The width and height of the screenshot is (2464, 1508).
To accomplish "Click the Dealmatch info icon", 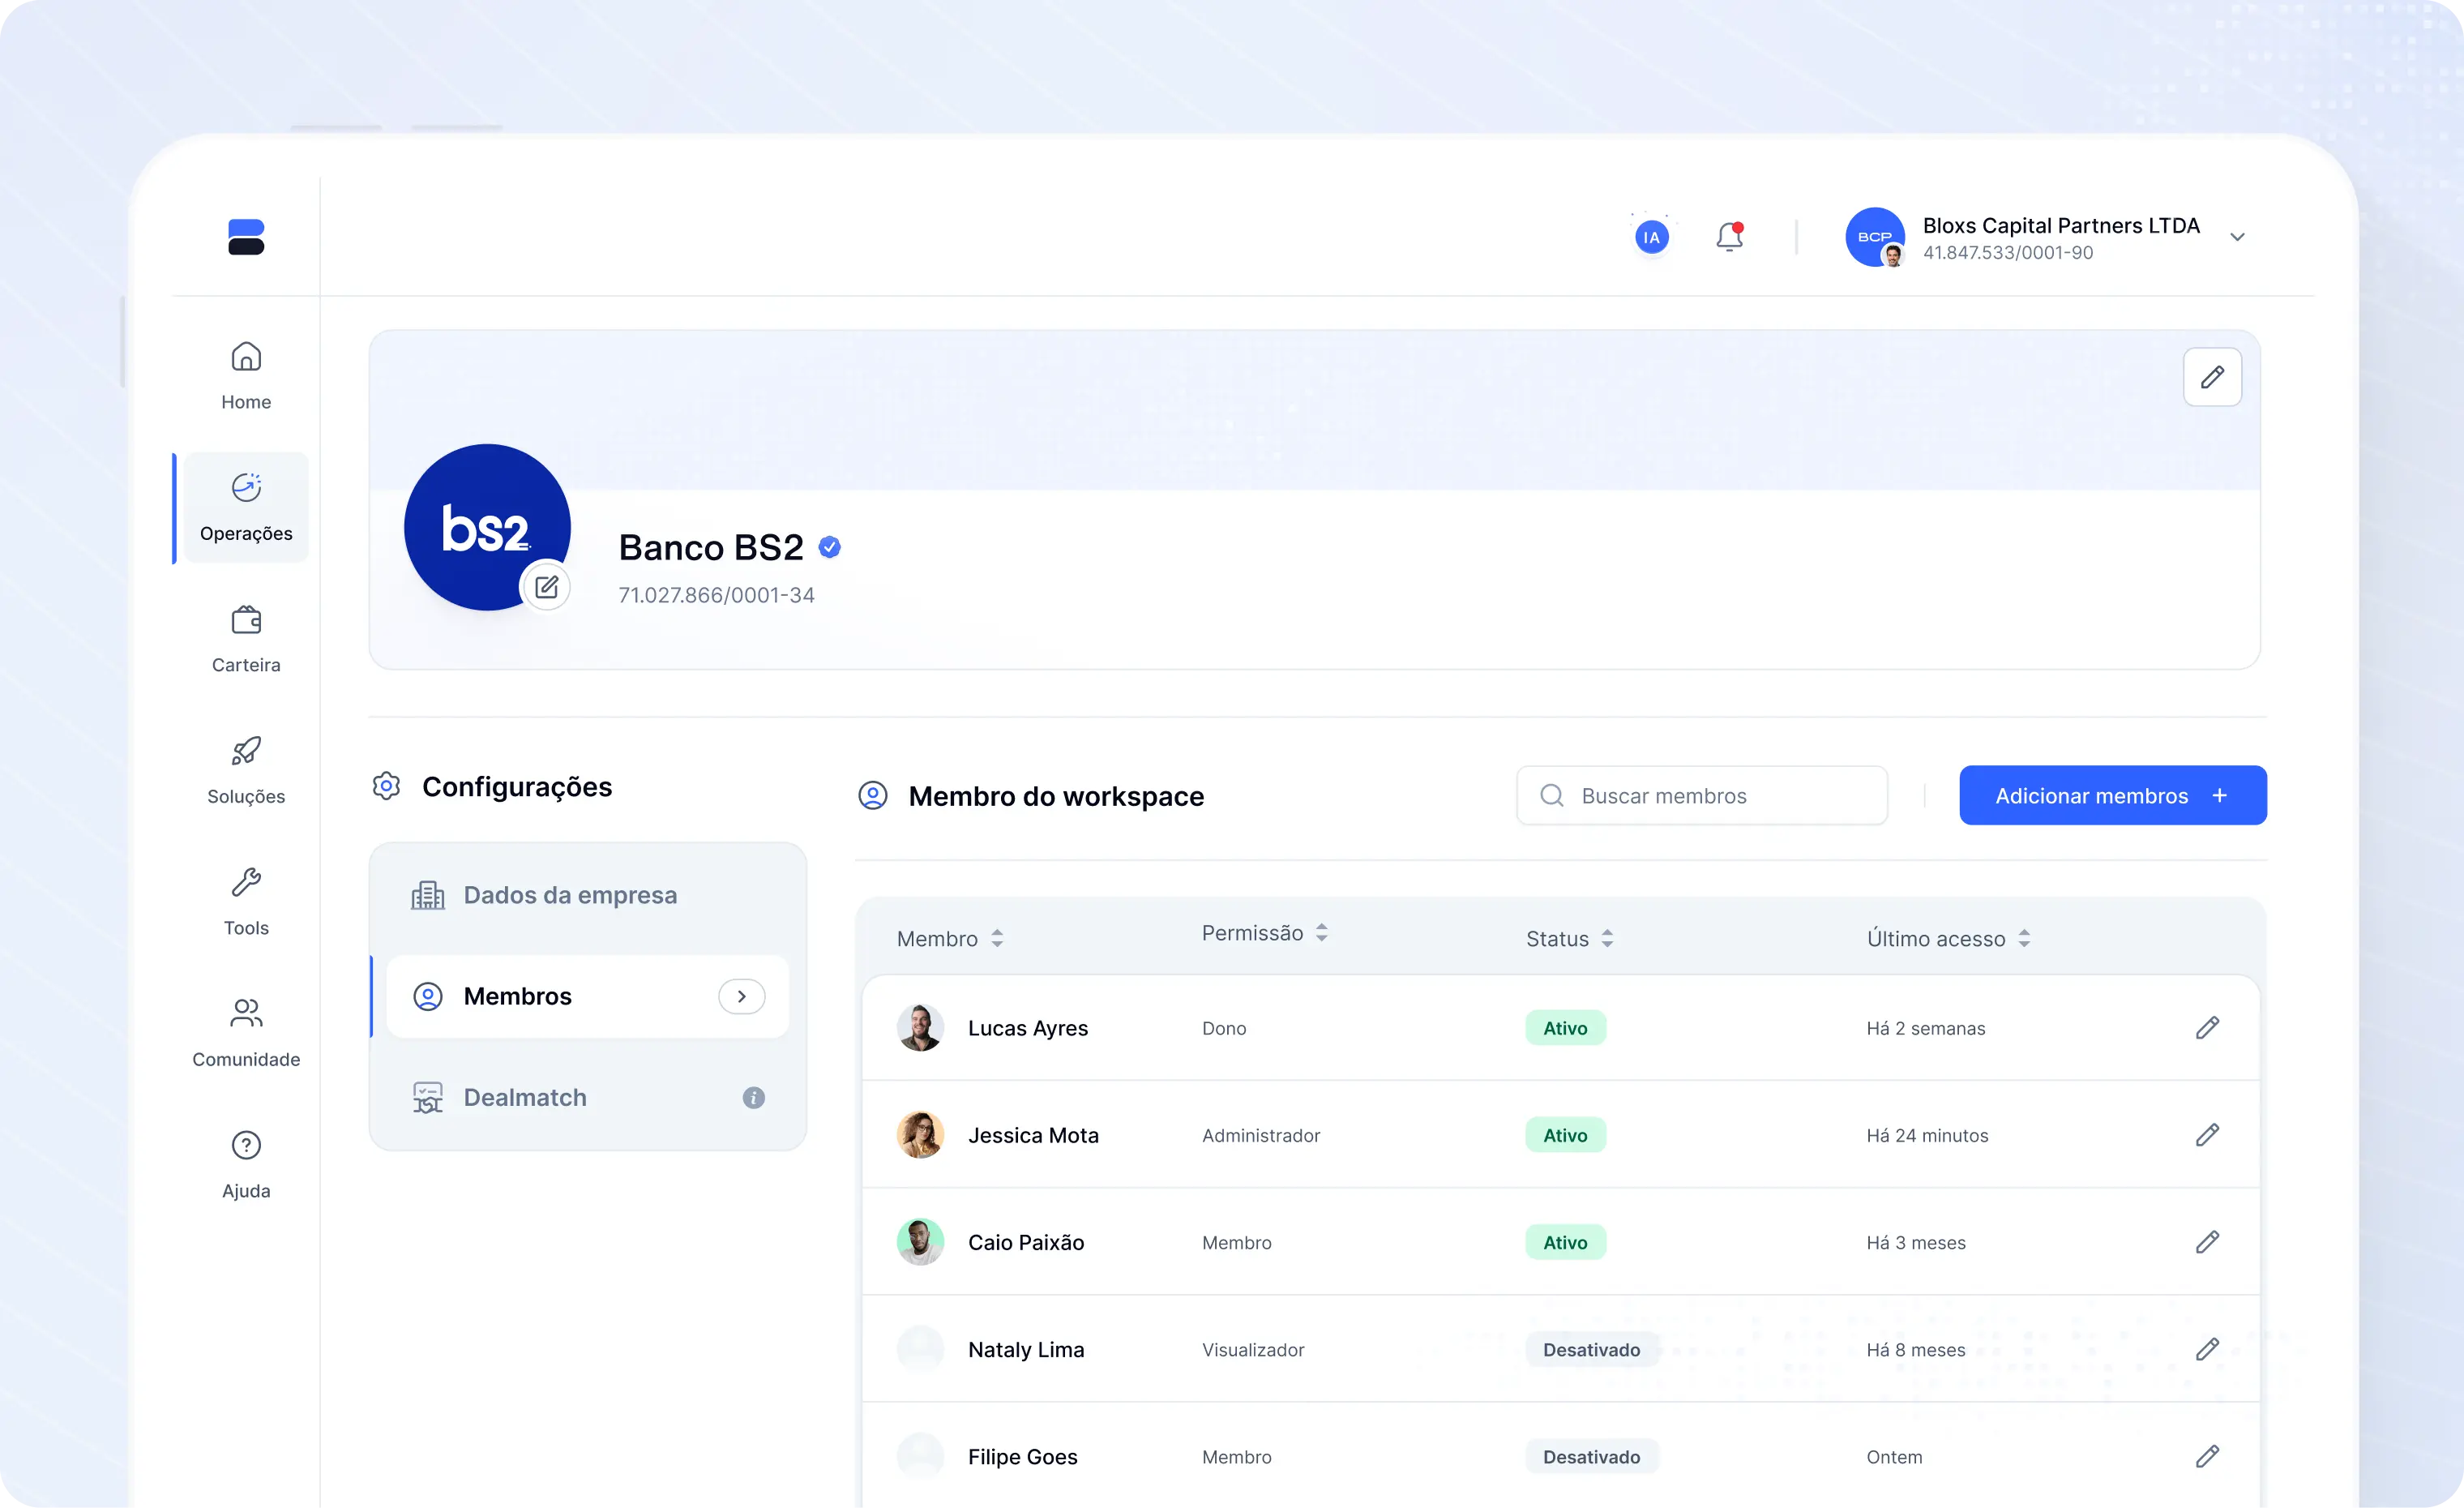I will click(x=753, y=1098).
